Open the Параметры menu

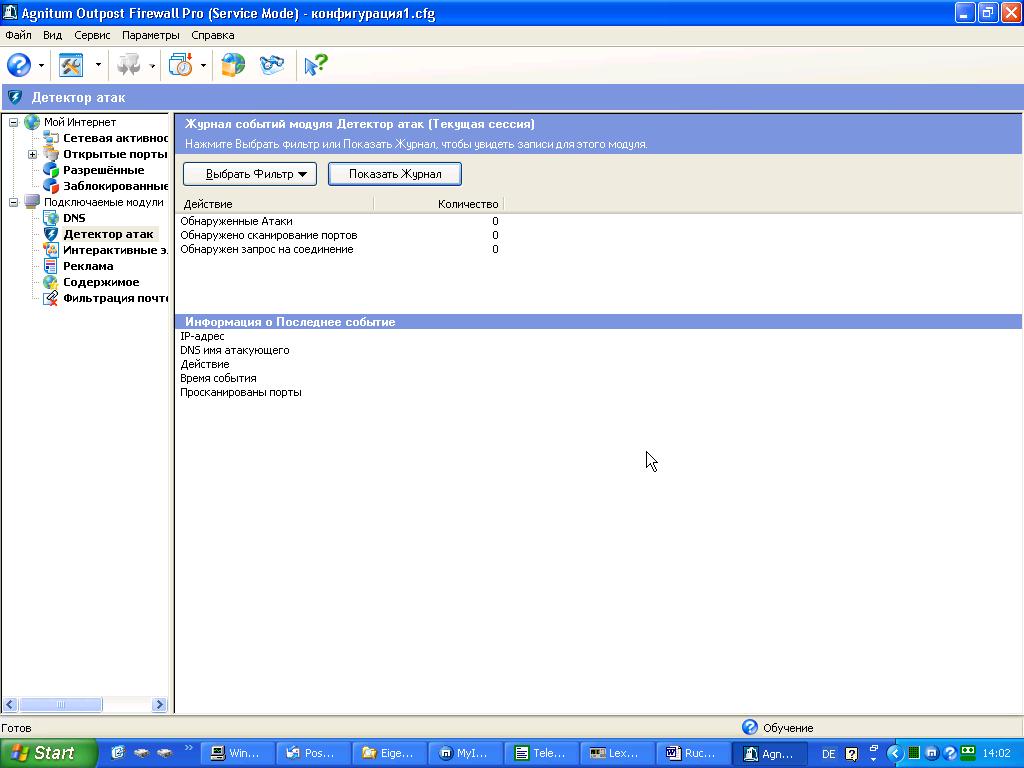(x=151, y=35)
